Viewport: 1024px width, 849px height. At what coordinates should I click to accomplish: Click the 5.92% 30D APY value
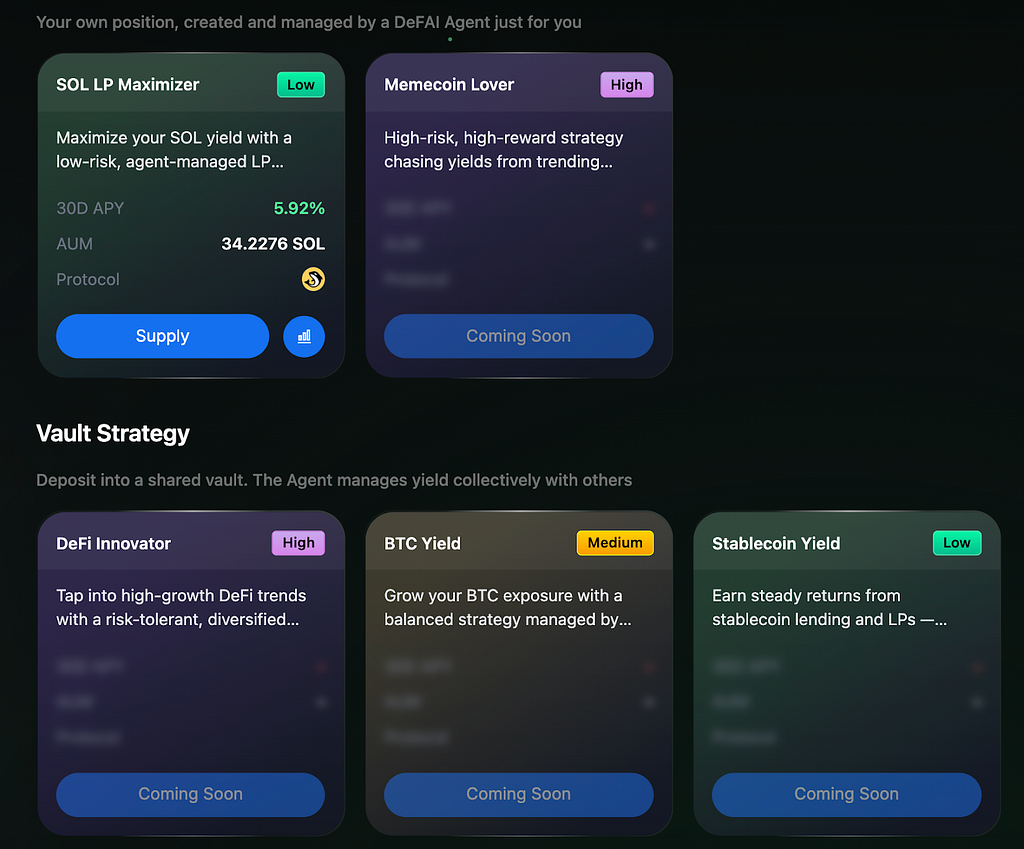coord(299,208)
